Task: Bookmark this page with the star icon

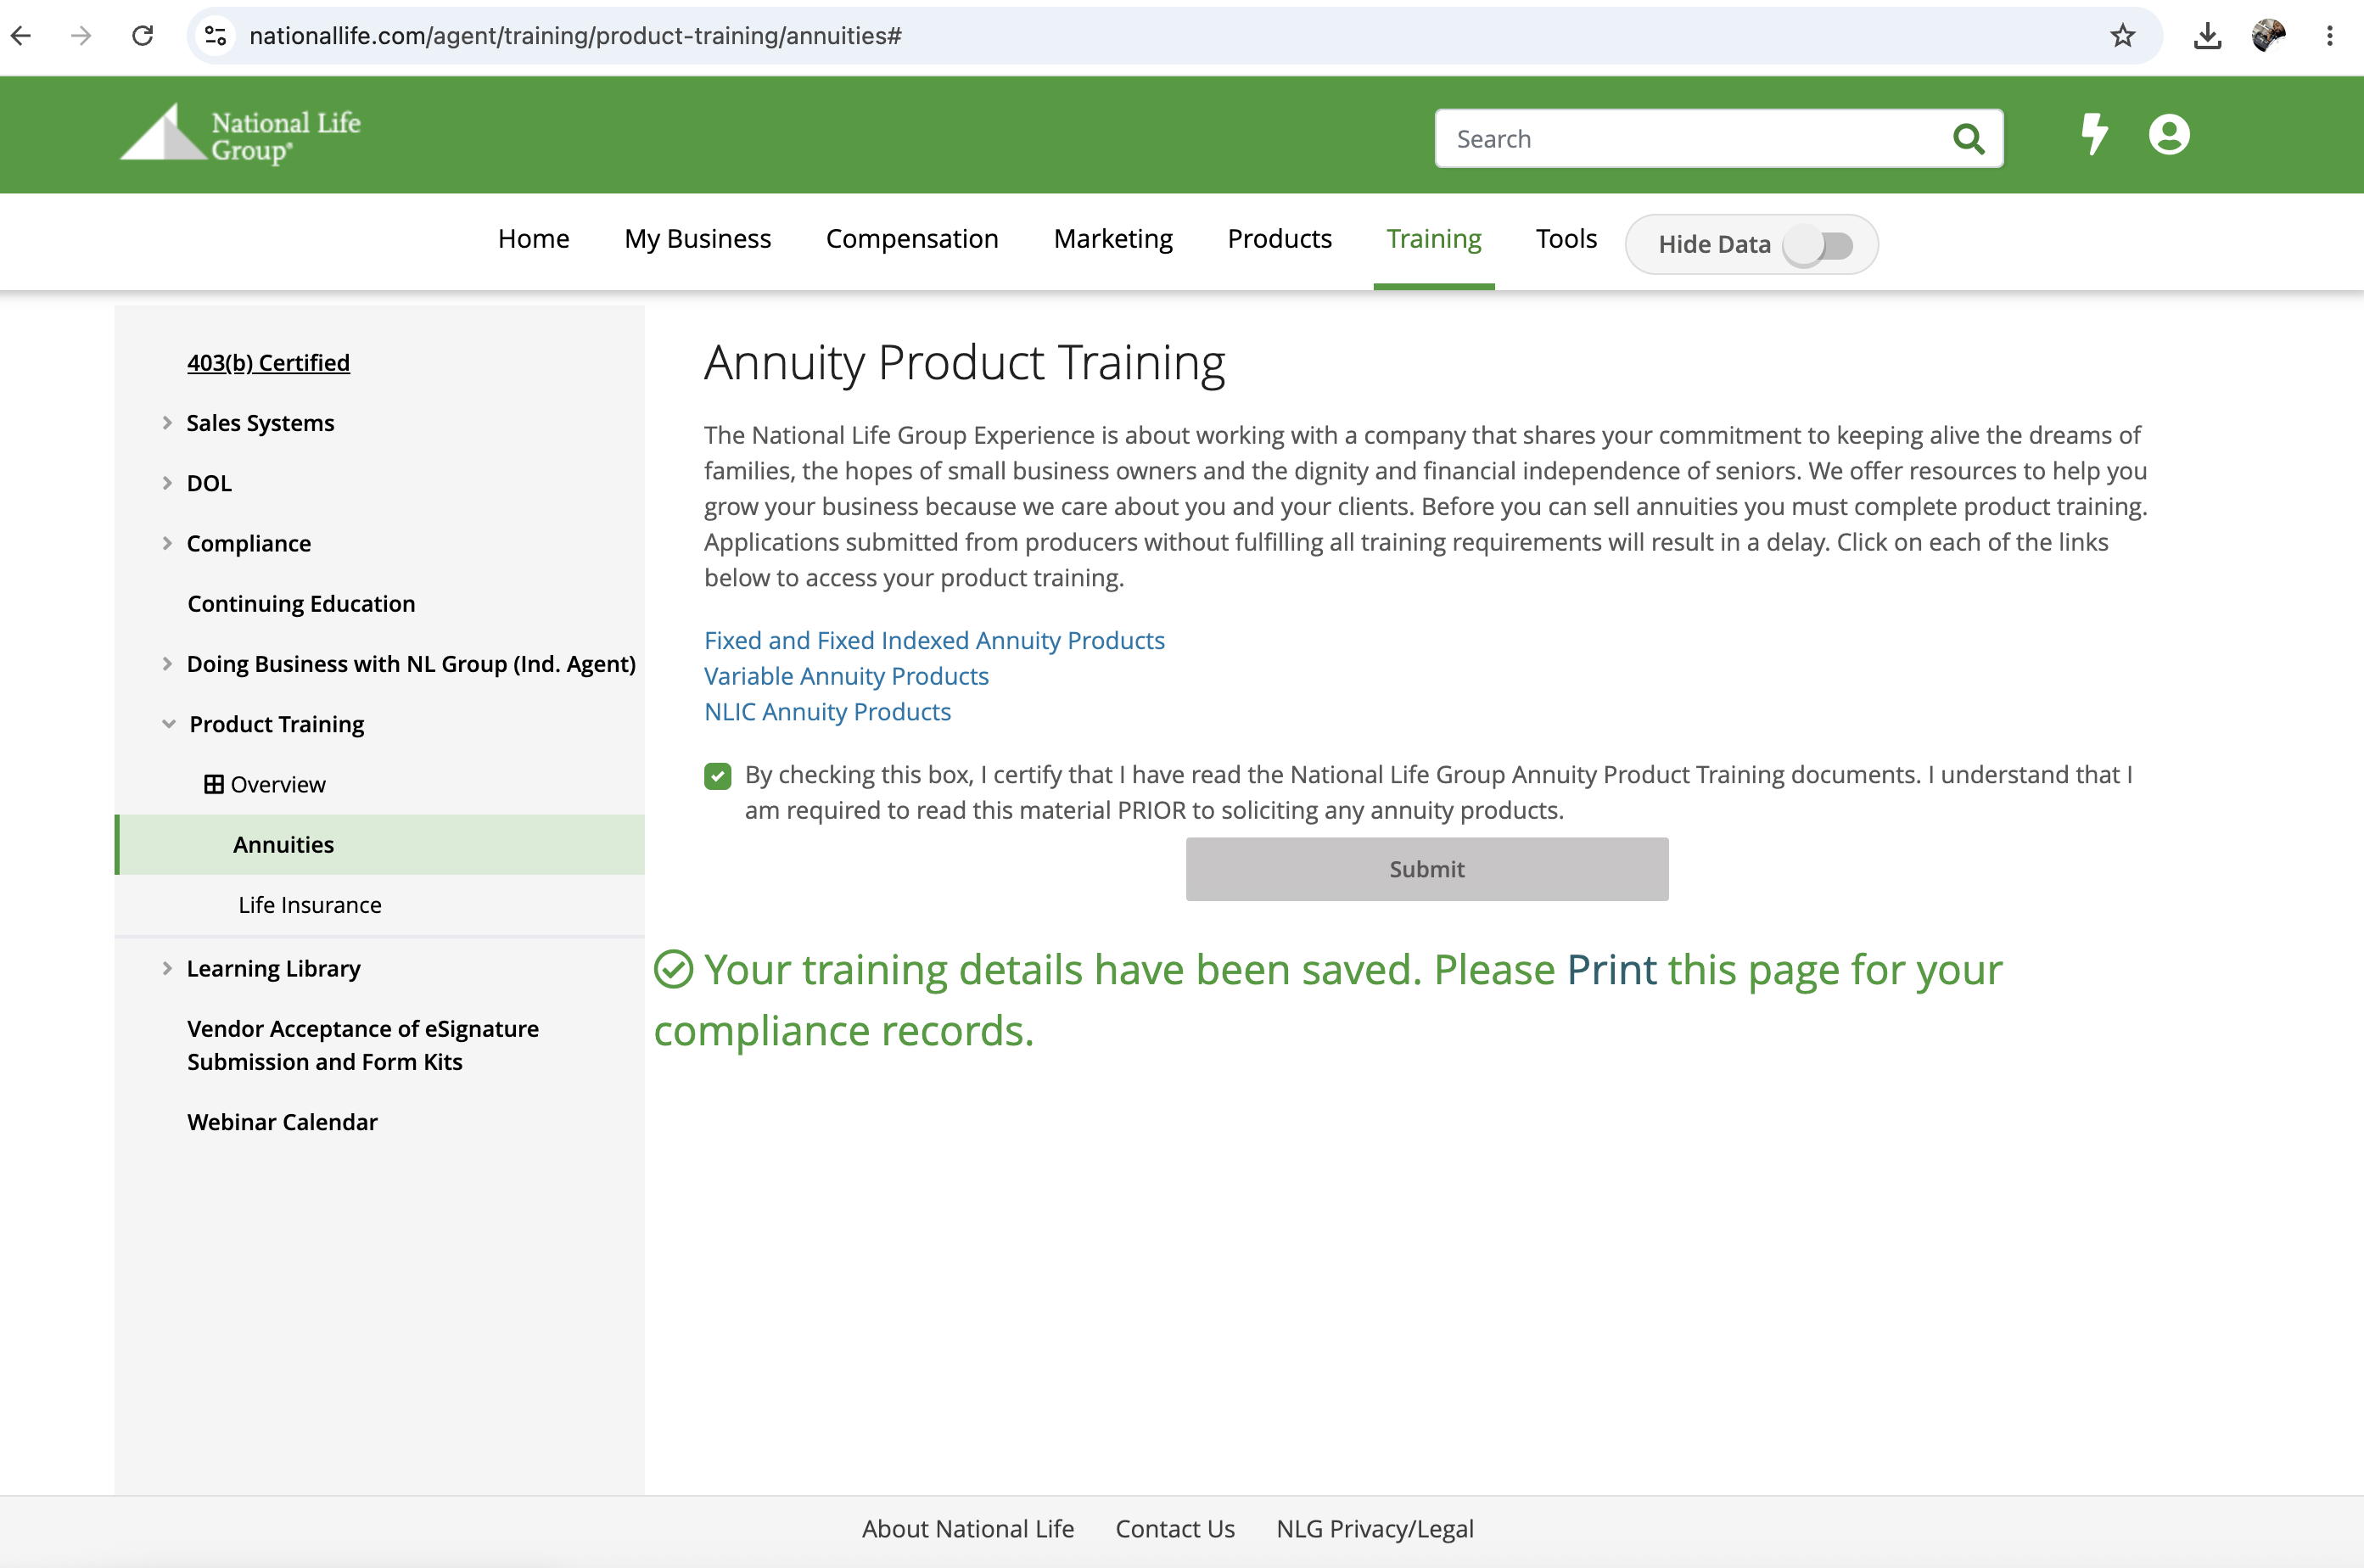Action: pos(2122,36)
